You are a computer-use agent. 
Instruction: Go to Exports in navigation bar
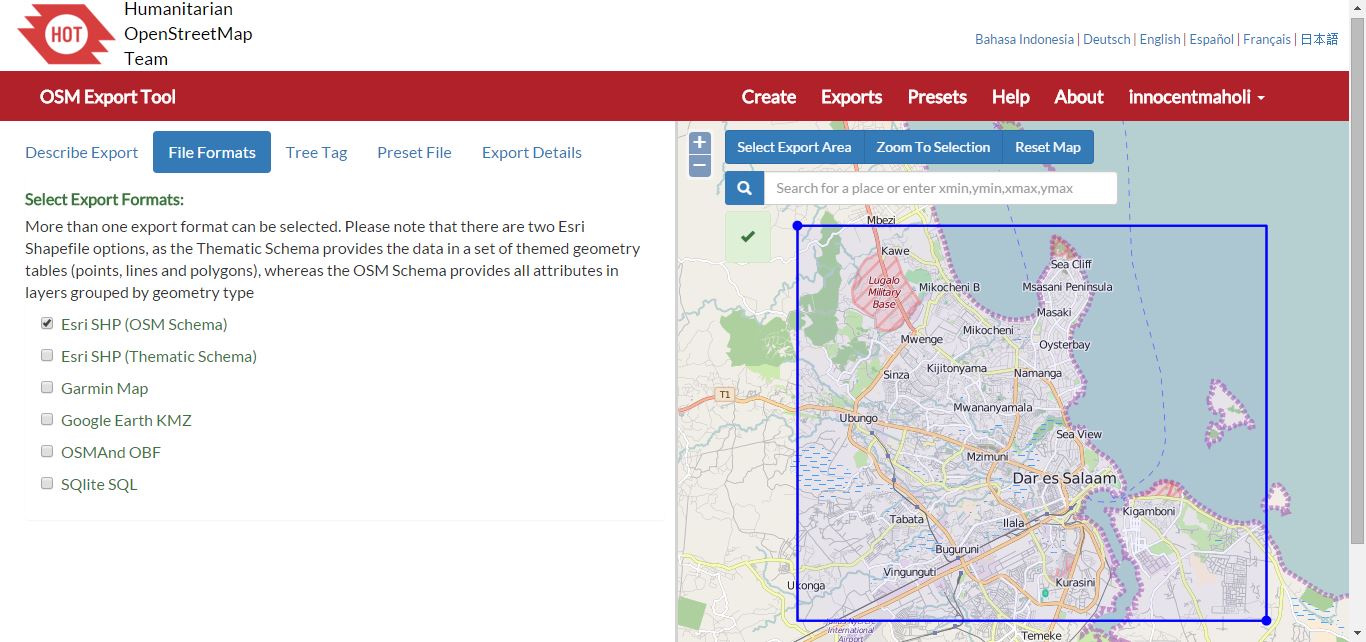[852, 97]
